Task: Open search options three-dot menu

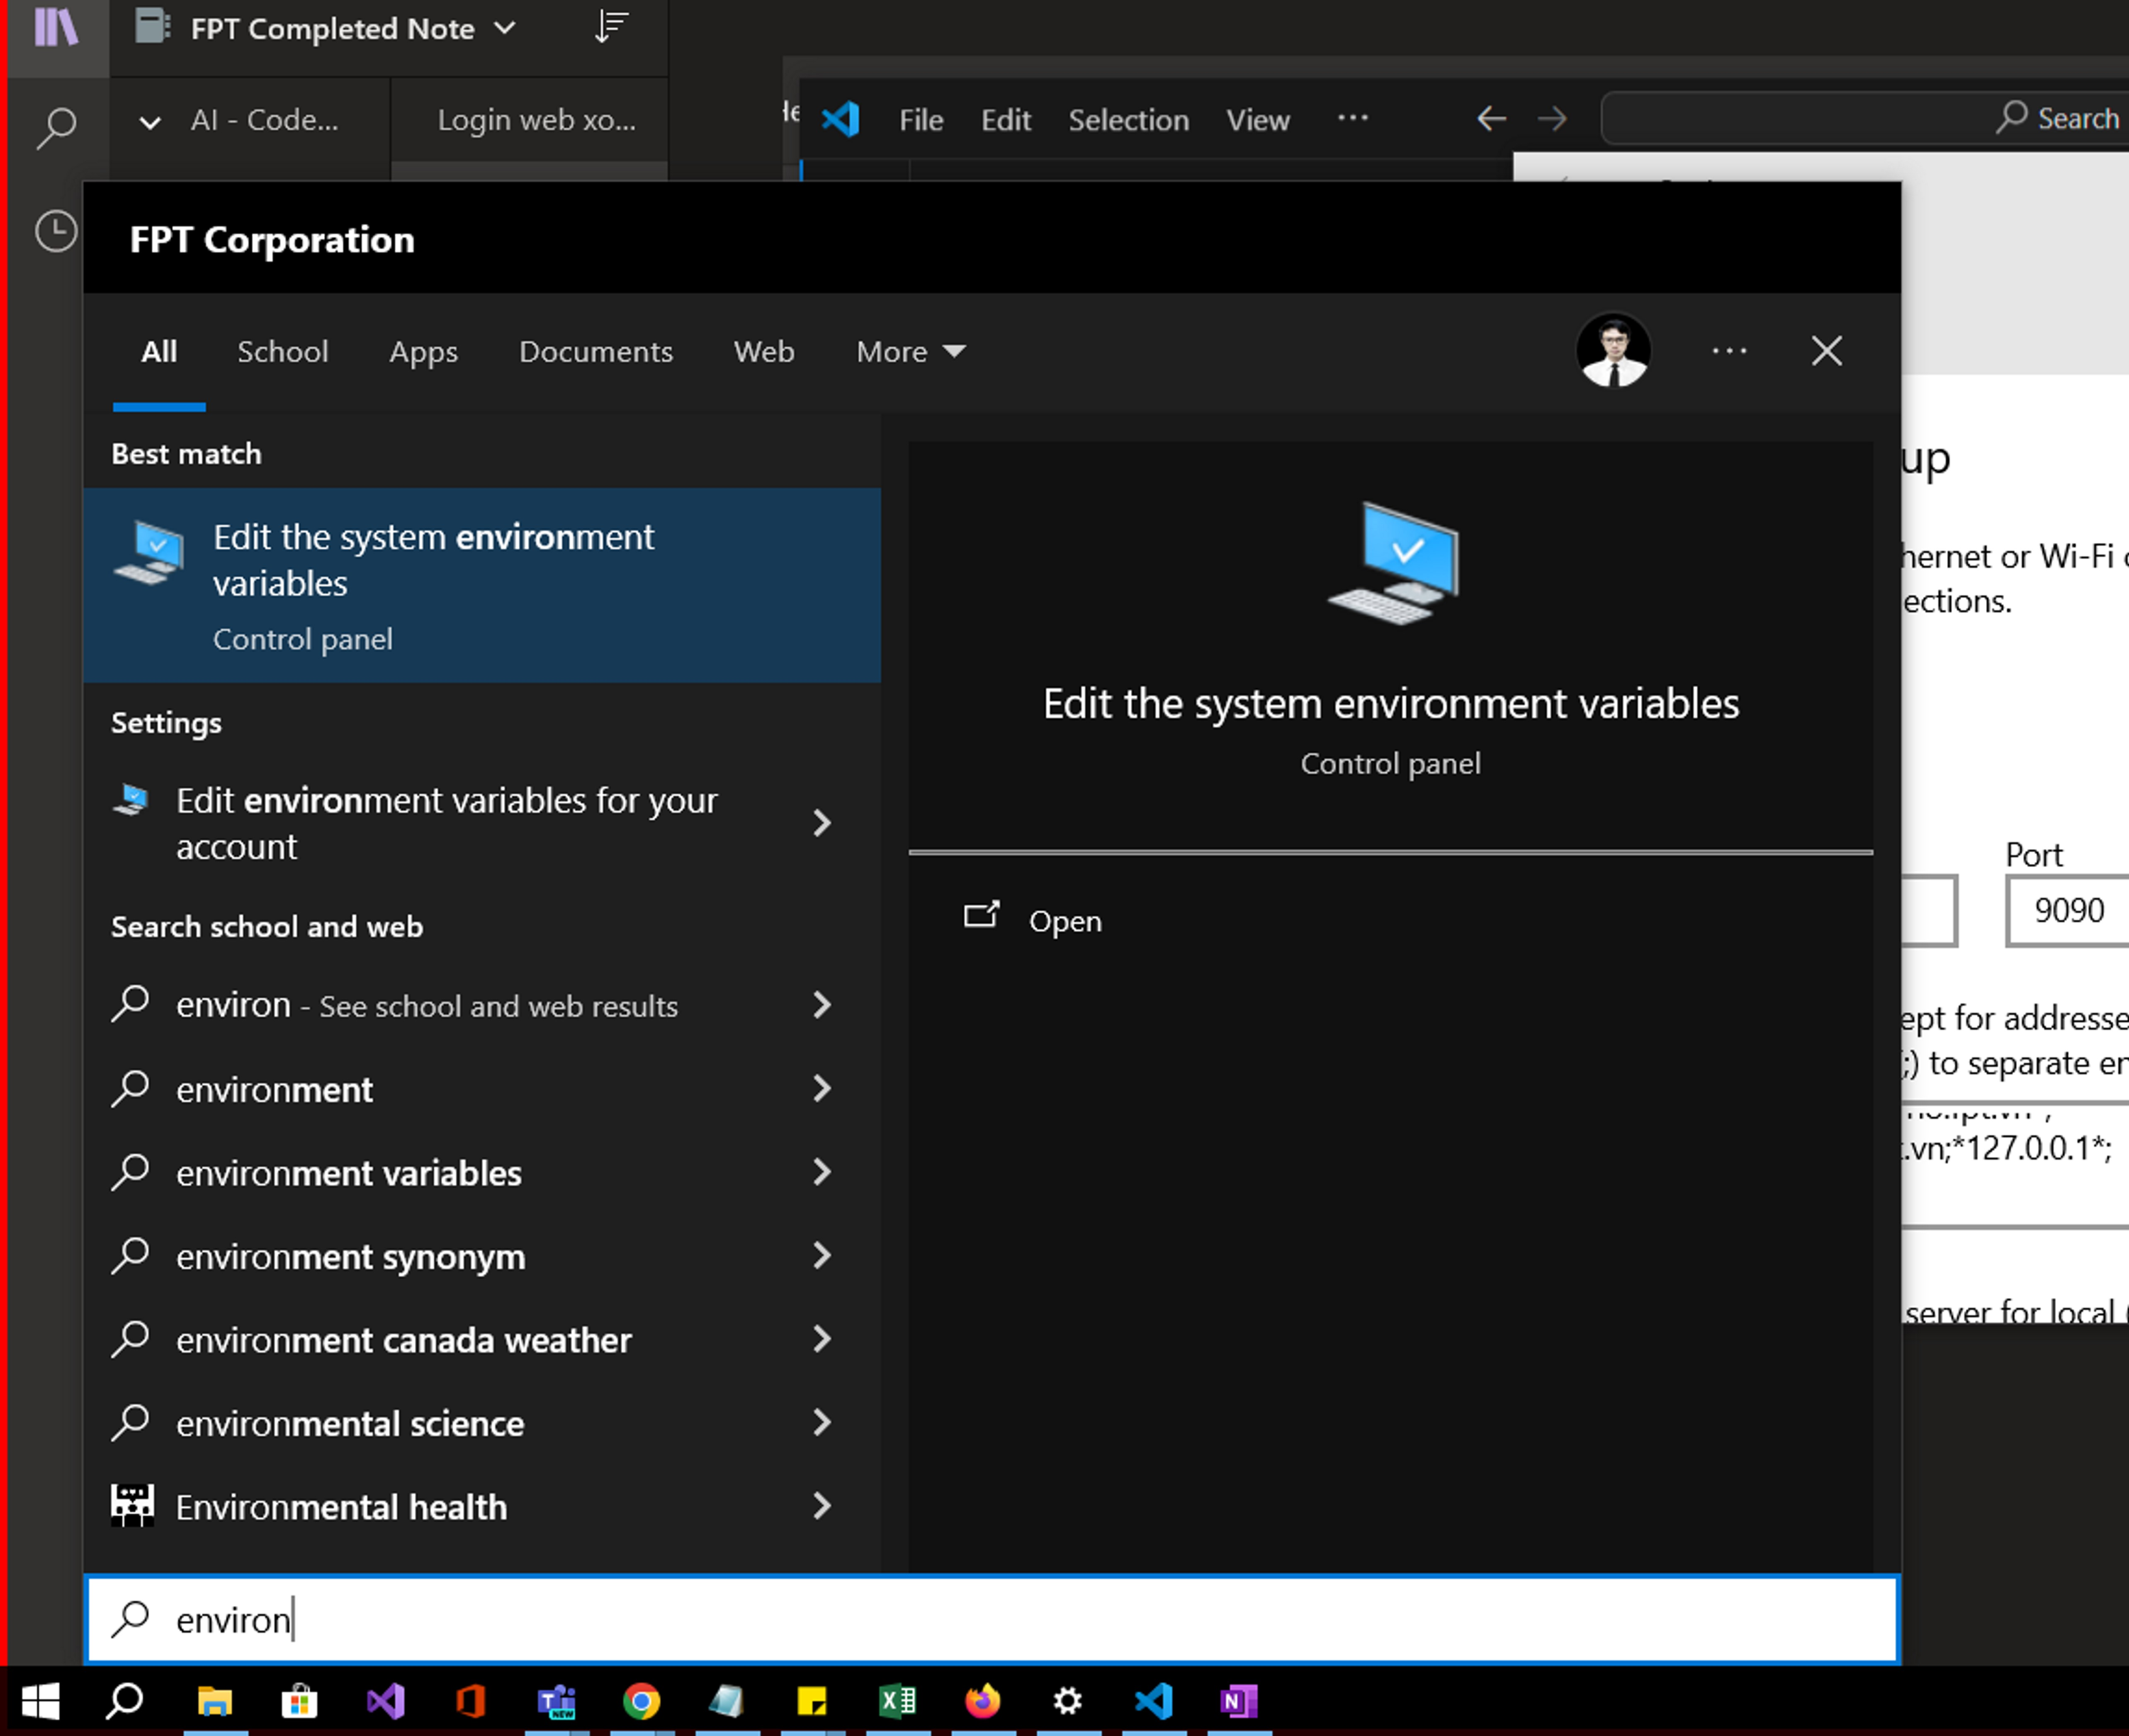Action: (1728, 351)
